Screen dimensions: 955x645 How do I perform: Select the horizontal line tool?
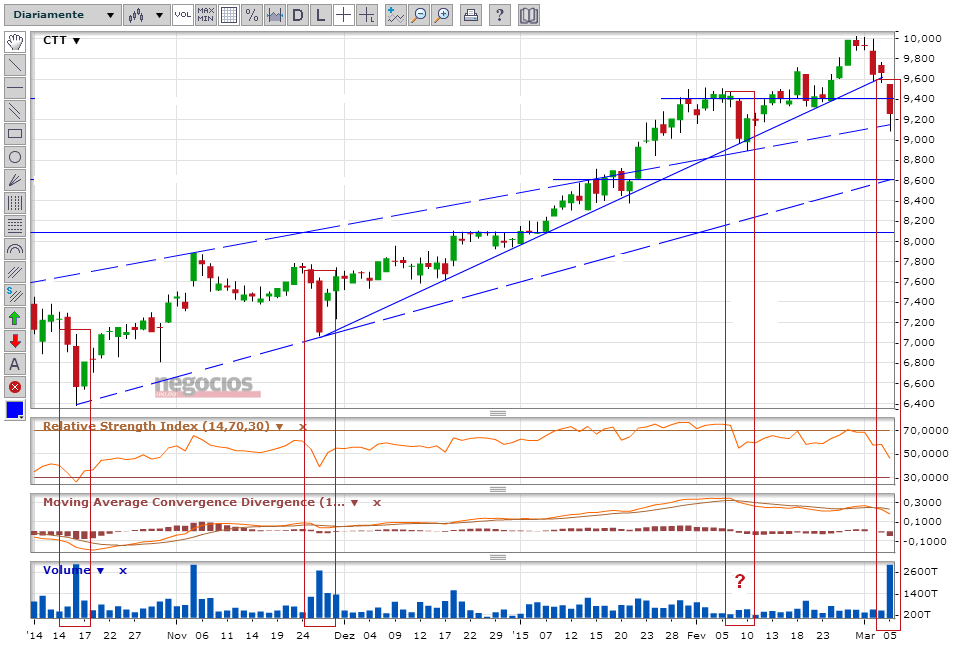pos(15,88)
